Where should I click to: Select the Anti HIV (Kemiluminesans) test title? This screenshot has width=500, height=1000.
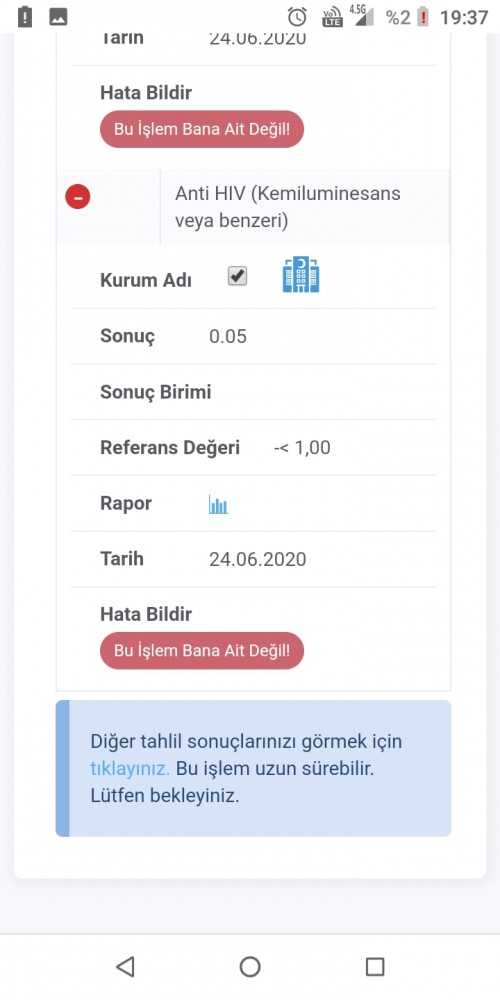288,207
